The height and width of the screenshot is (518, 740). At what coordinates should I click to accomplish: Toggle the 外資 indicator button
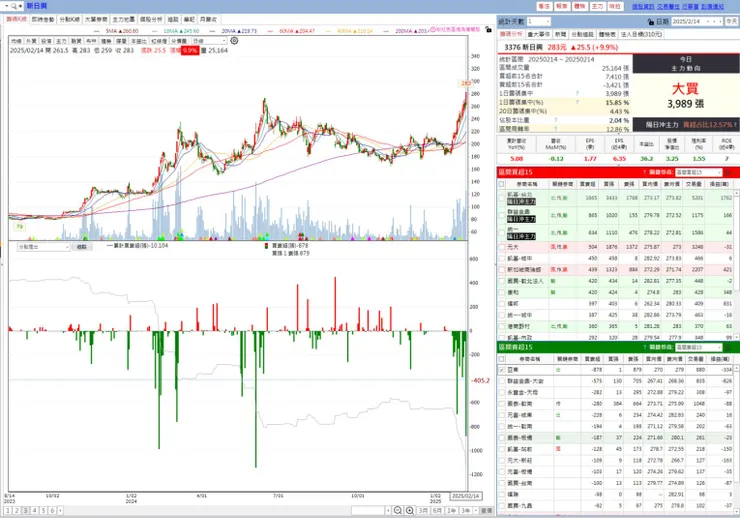tap(31, 41)
